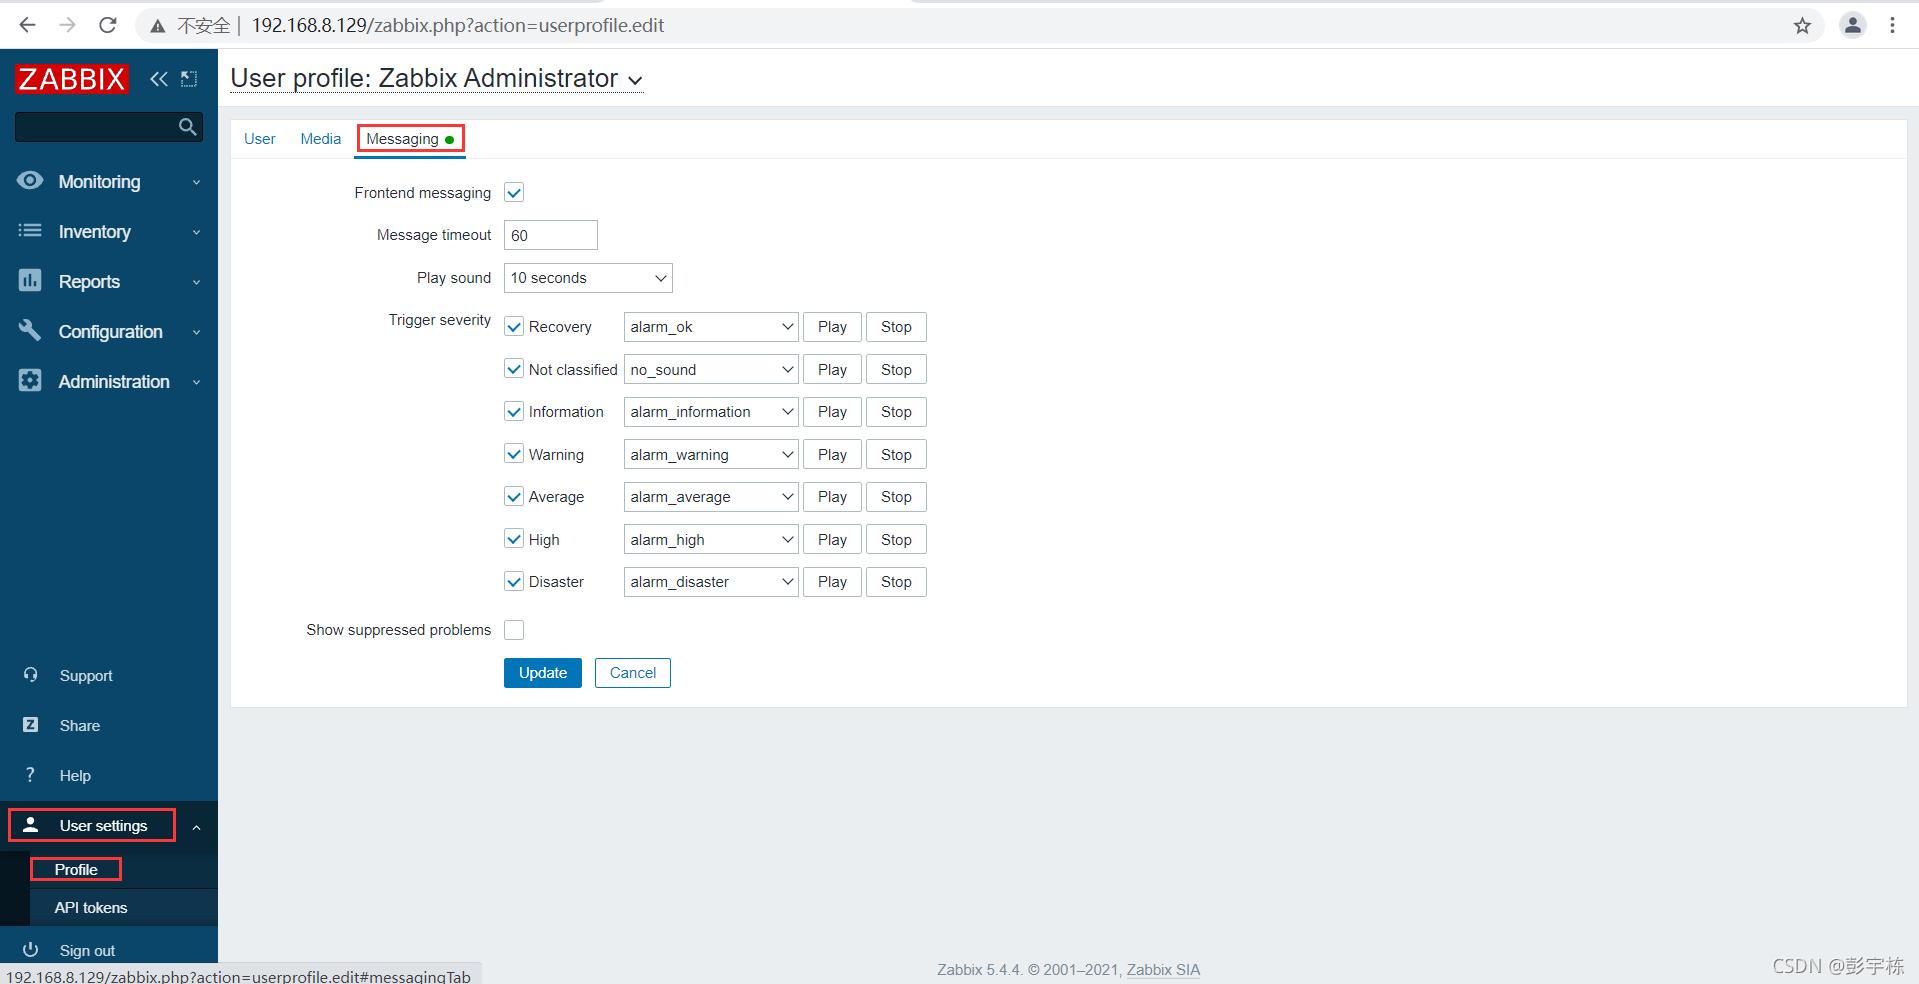Open the alarm_ok sound dropdown

pos(711,327)
